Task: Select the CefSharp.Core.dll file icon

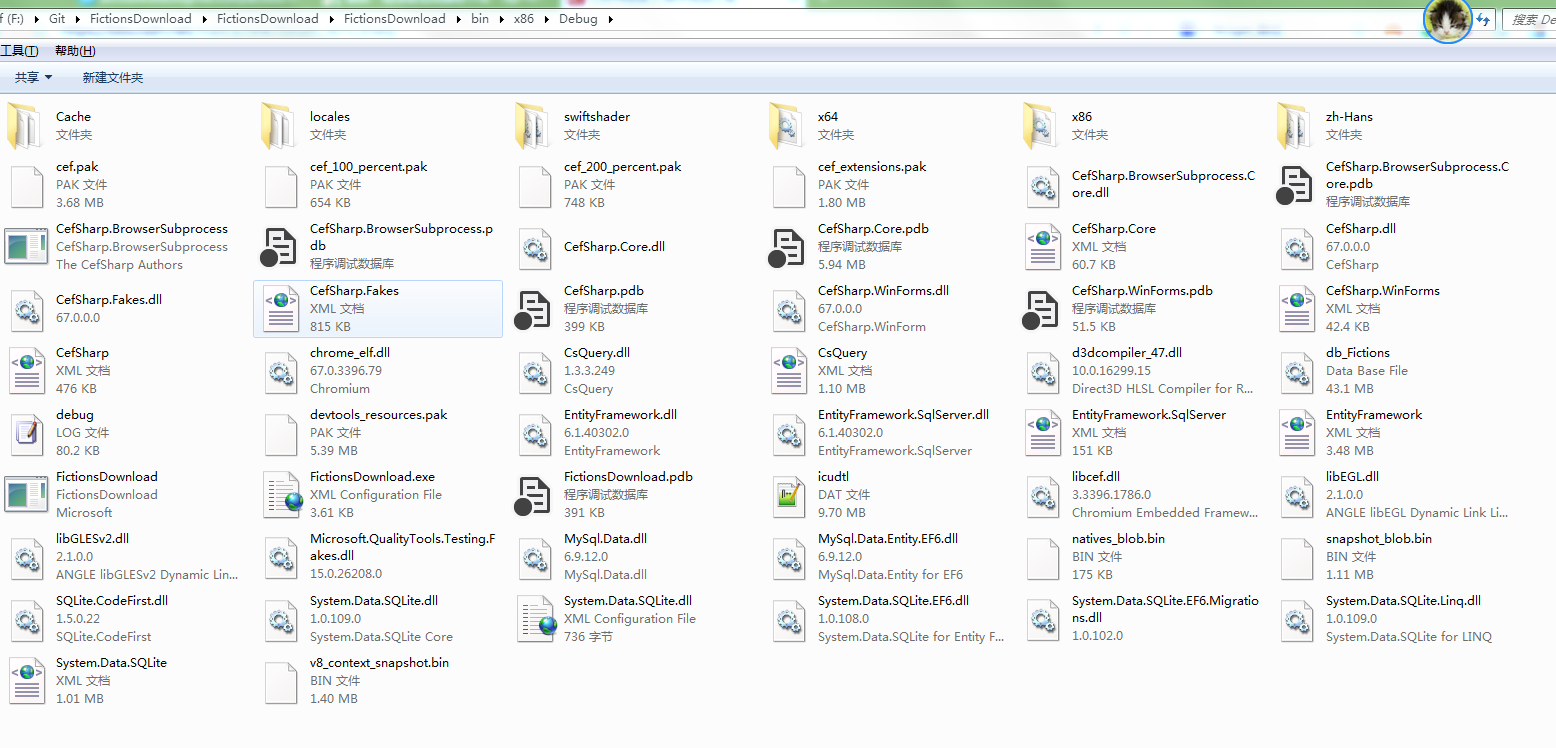Action: (x=535, y=248)
